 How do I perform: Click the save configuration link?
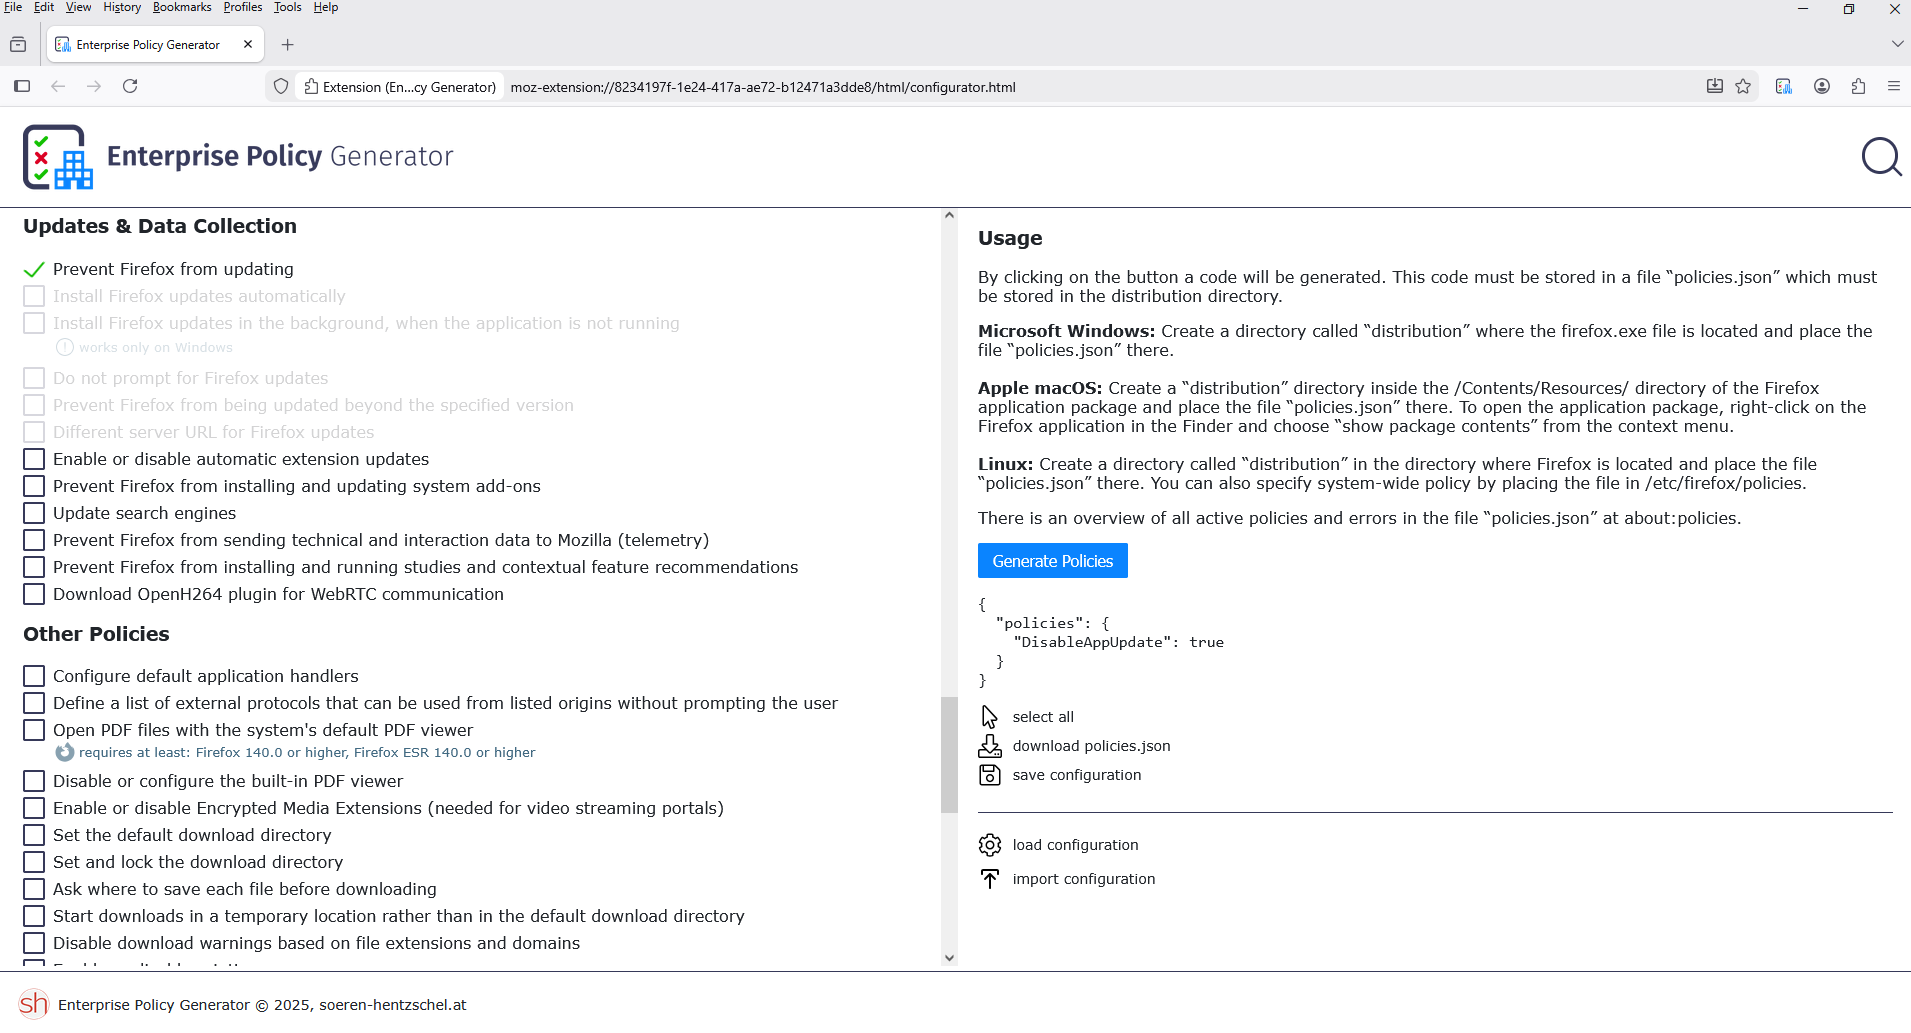click(x=1077, y=775)
